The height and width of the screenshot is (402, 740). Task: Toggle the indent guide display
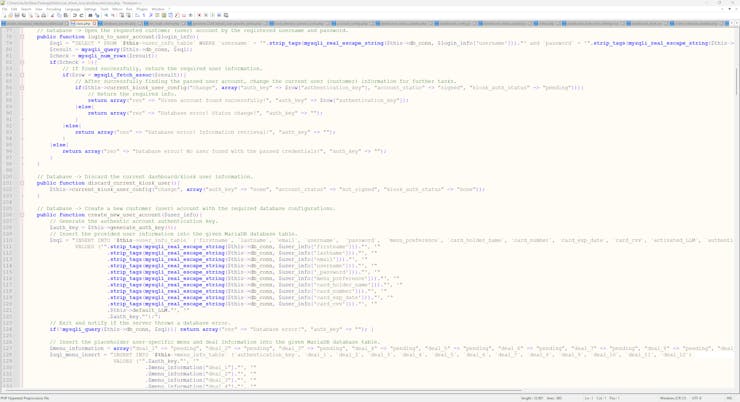pos(151,15)
